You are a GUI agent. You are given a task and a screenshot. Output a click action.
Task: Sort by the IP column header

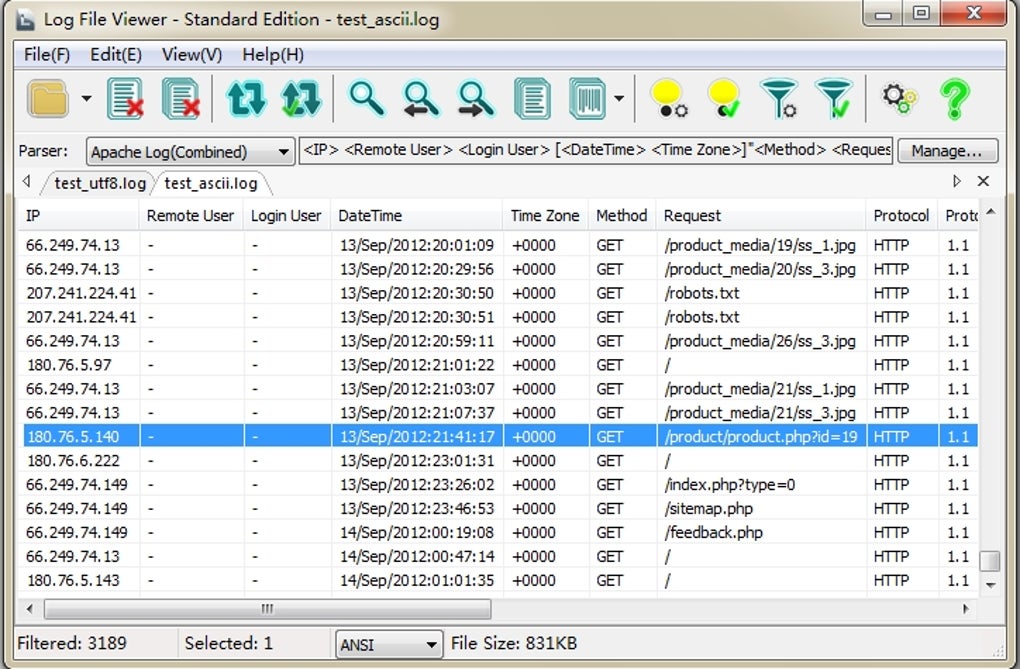[x=78, y=215]
